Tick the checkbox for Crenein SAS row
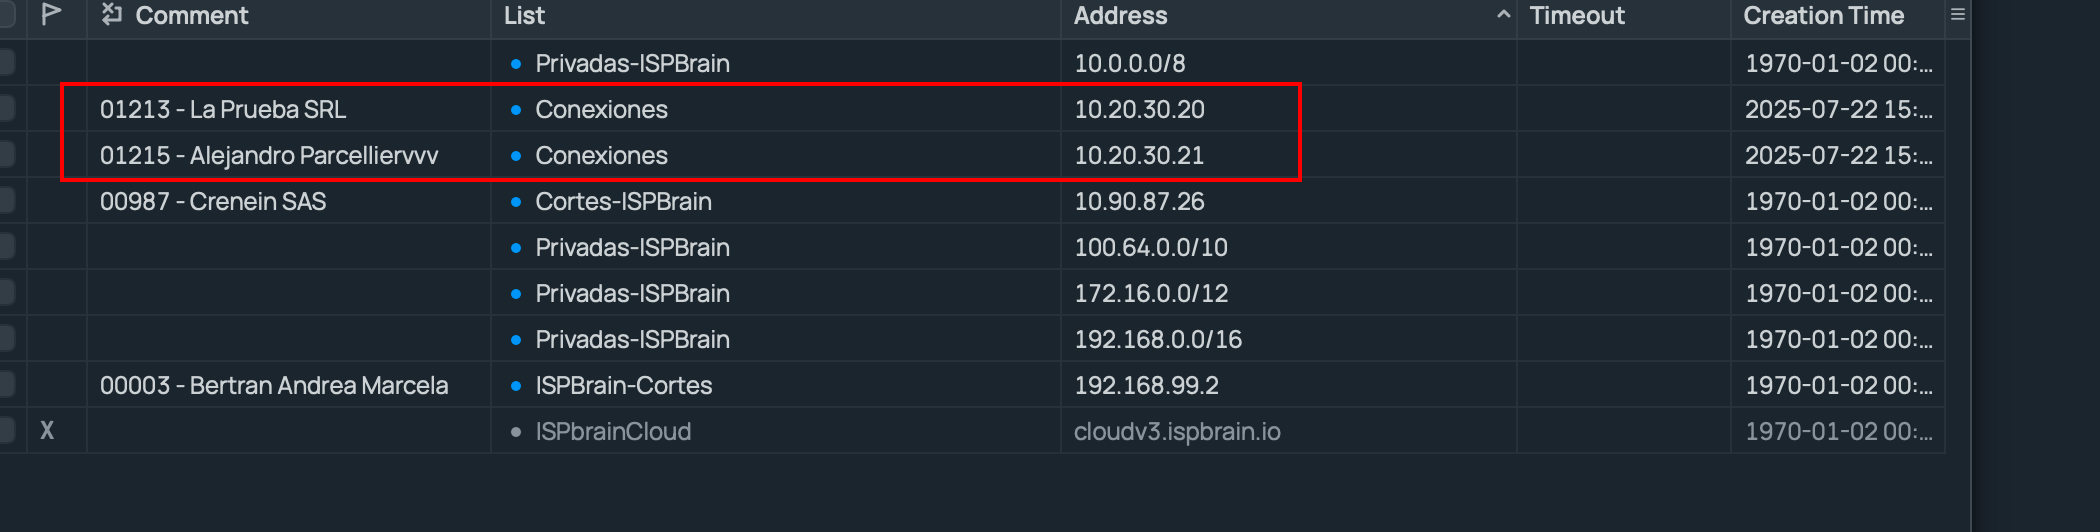The height and width of the screenshot is (532, 2100). click(6, 201)
